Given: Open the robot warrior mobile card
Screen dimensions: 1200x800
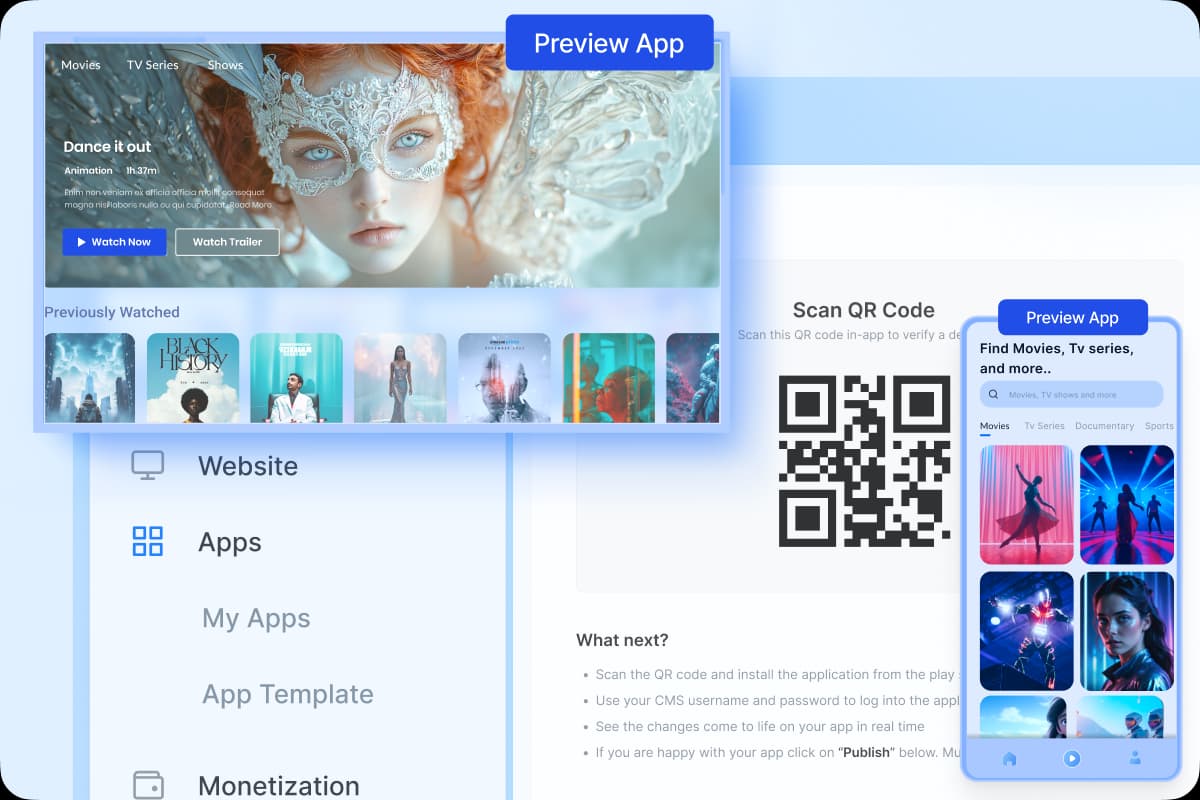Looking at the screenshot, I should point(1027,631).
